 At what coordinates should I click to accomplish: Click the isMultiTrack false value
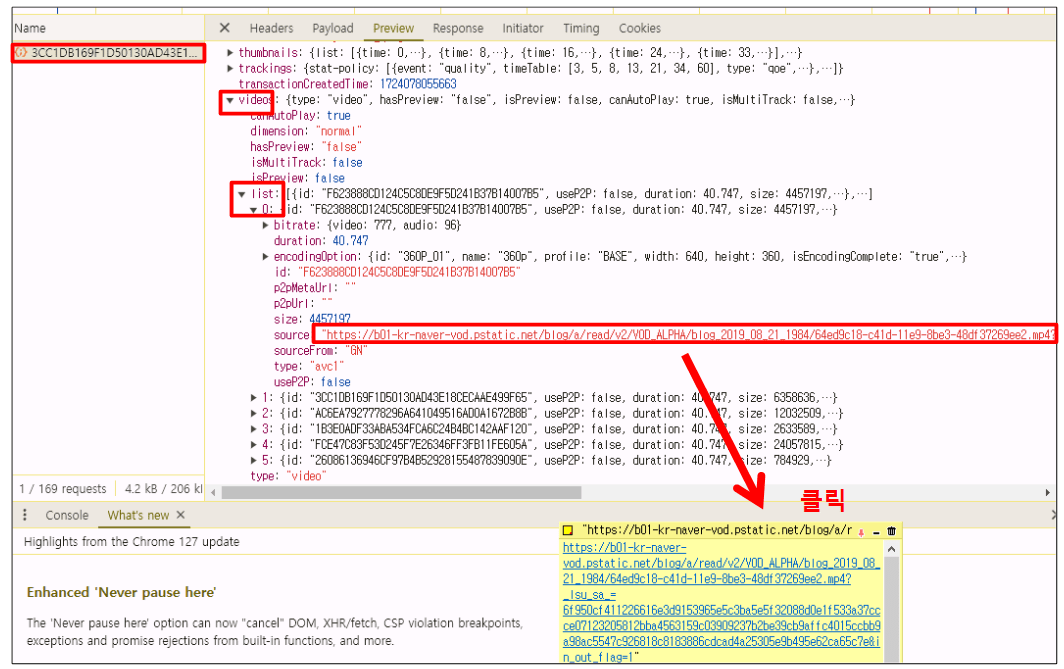[347, 162]
